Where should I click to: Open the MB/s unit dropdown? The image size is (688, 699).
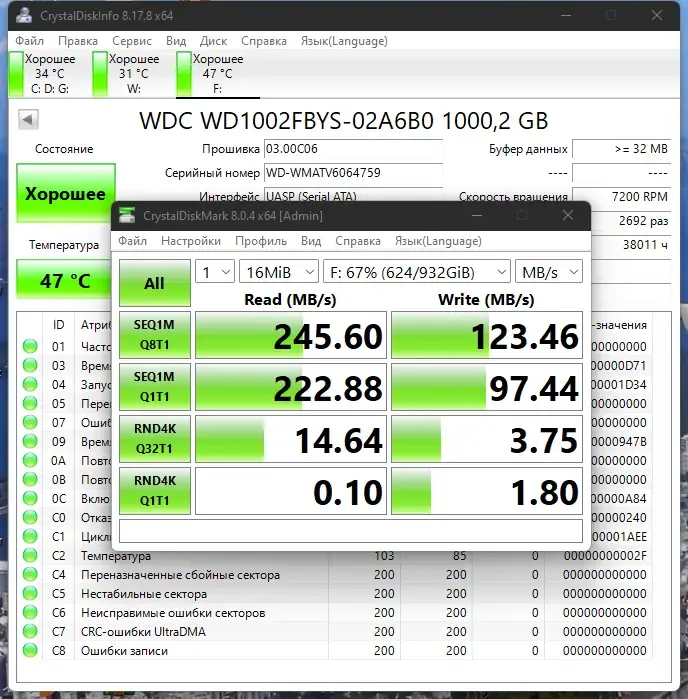[549, 271]
